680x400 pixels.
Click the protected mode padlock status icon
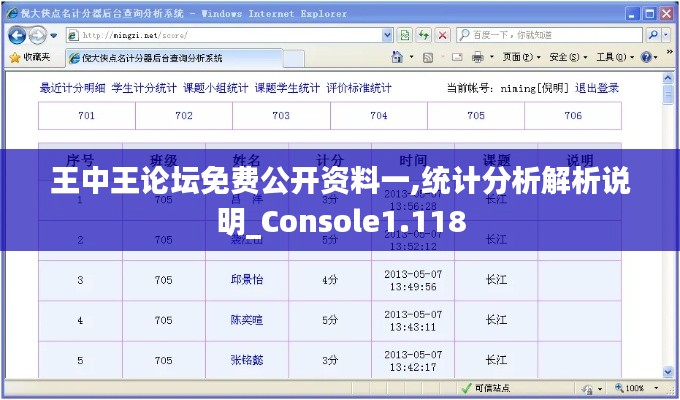point(588,388)
